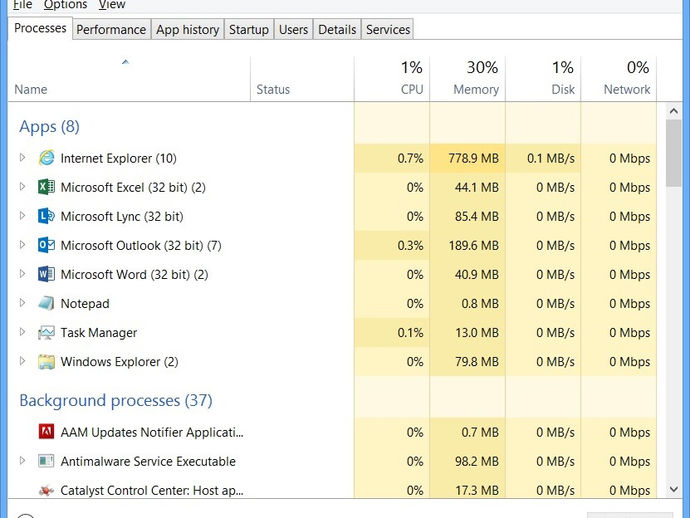Click the Windows Explorer folder icon
This screenshot has width=690, height=518.
46,361
